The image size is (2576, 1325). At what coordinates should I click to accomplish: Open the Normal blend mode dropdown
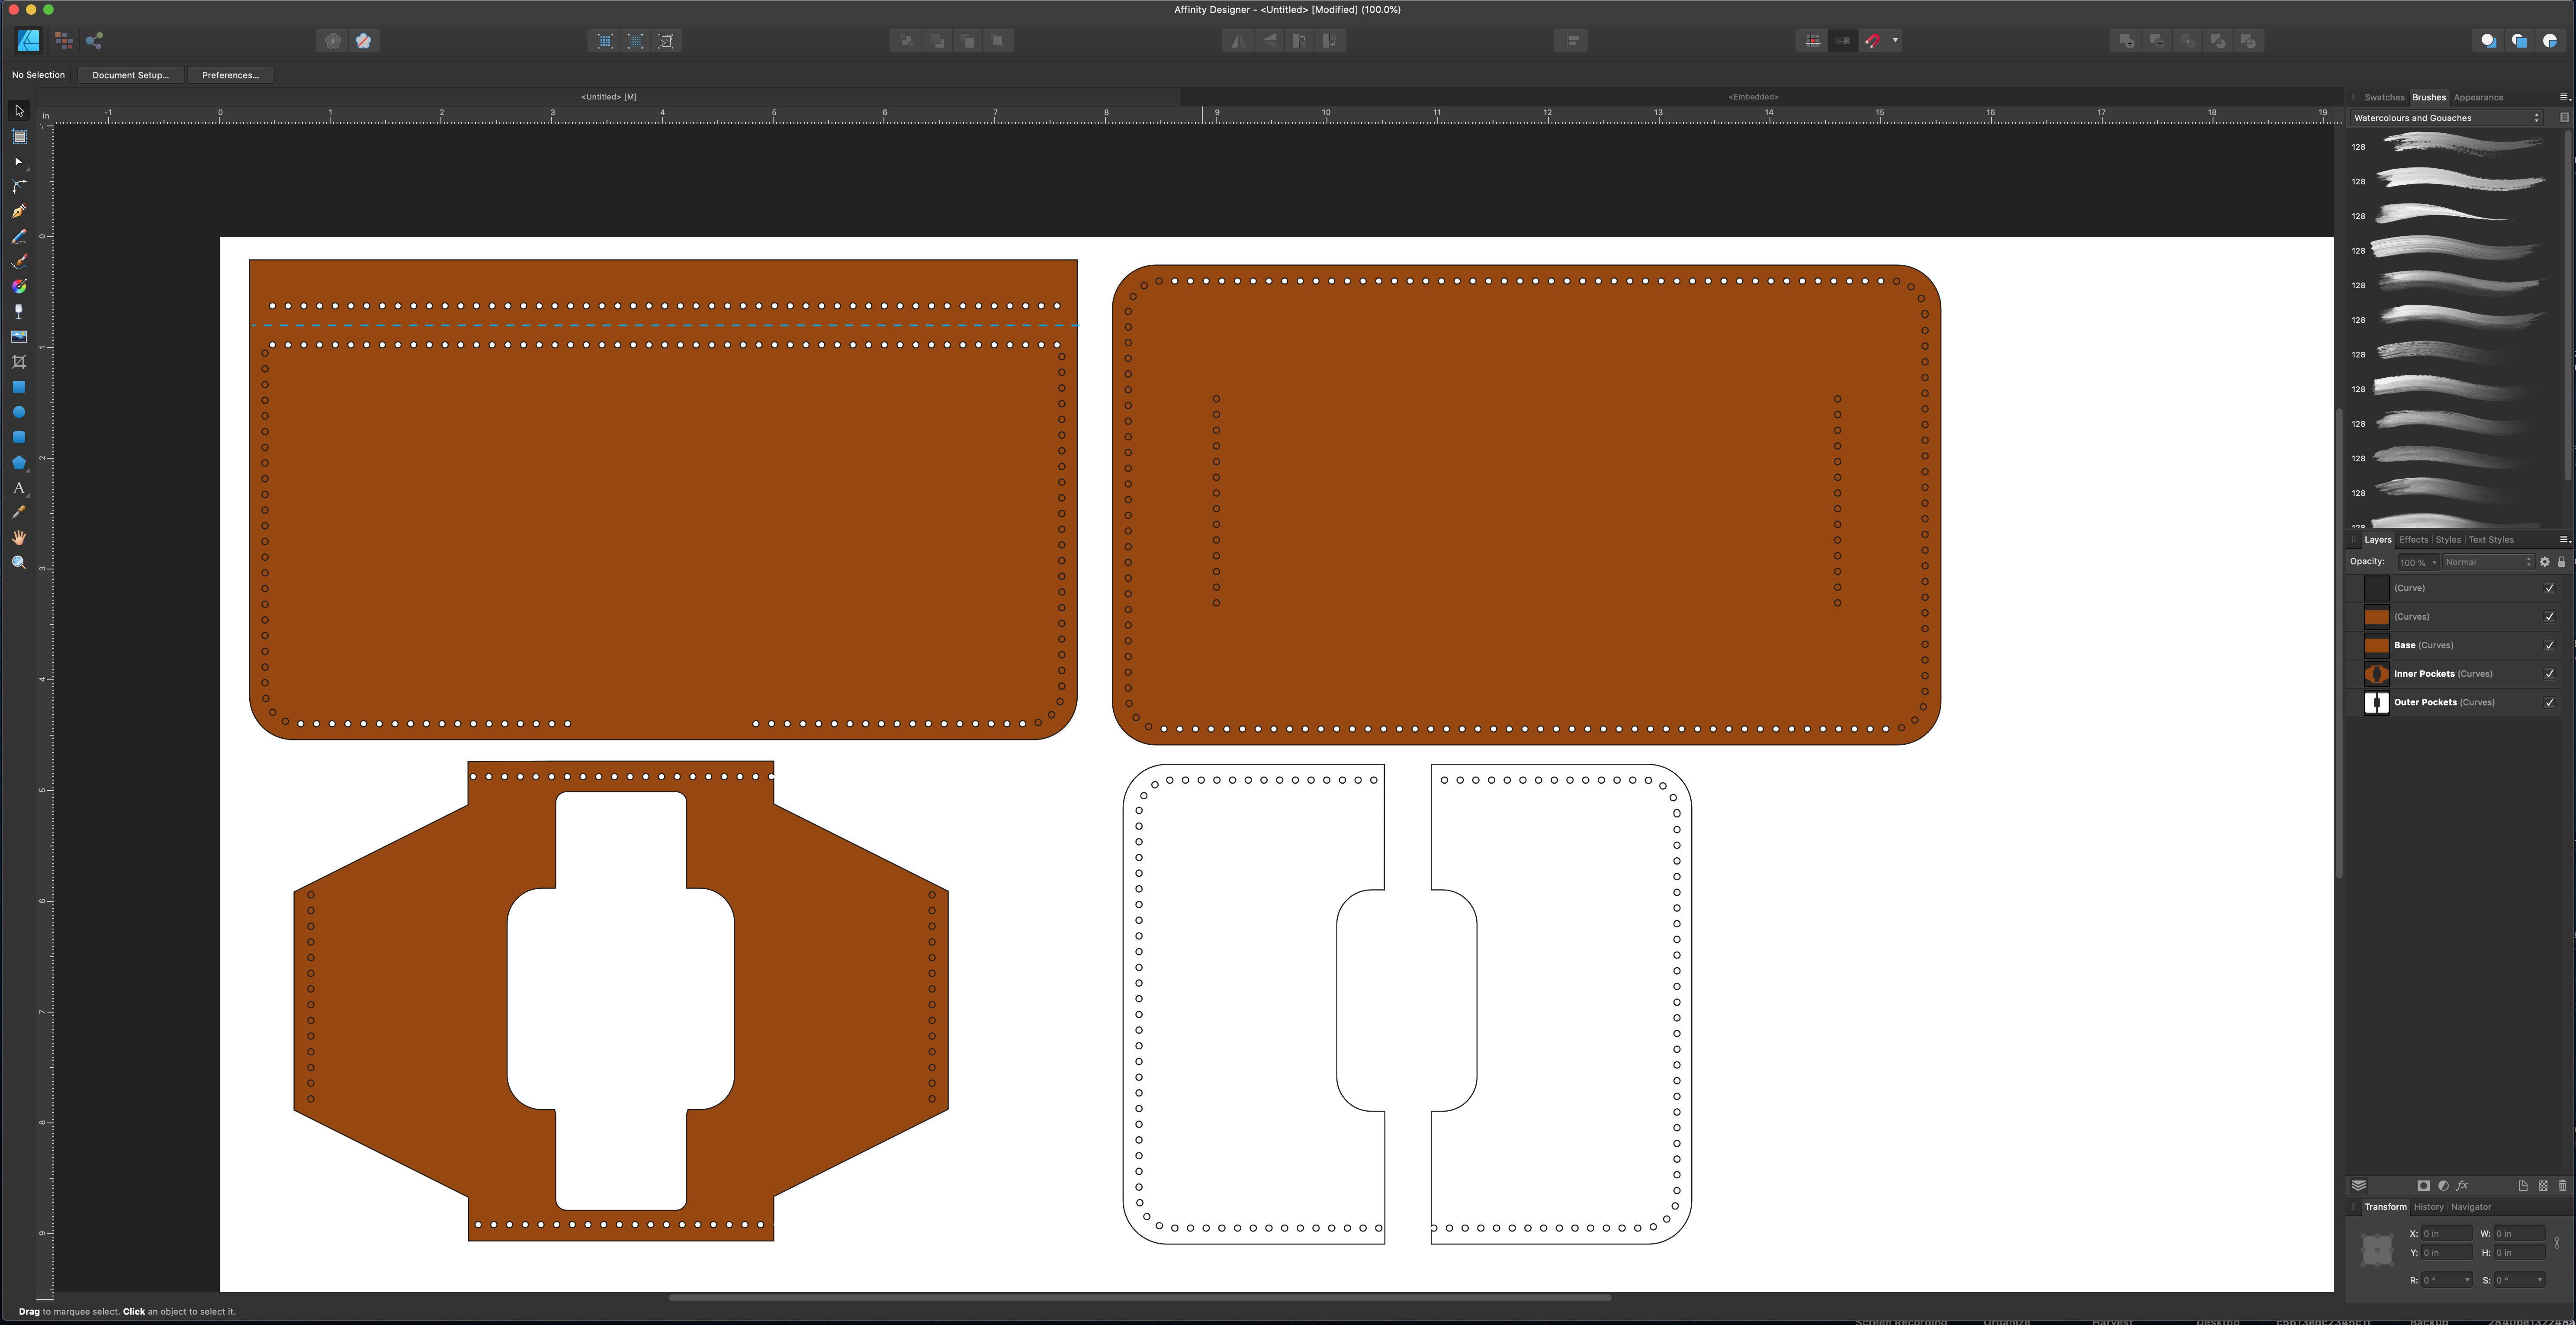pyautogui.click(x=2488, y=562)
